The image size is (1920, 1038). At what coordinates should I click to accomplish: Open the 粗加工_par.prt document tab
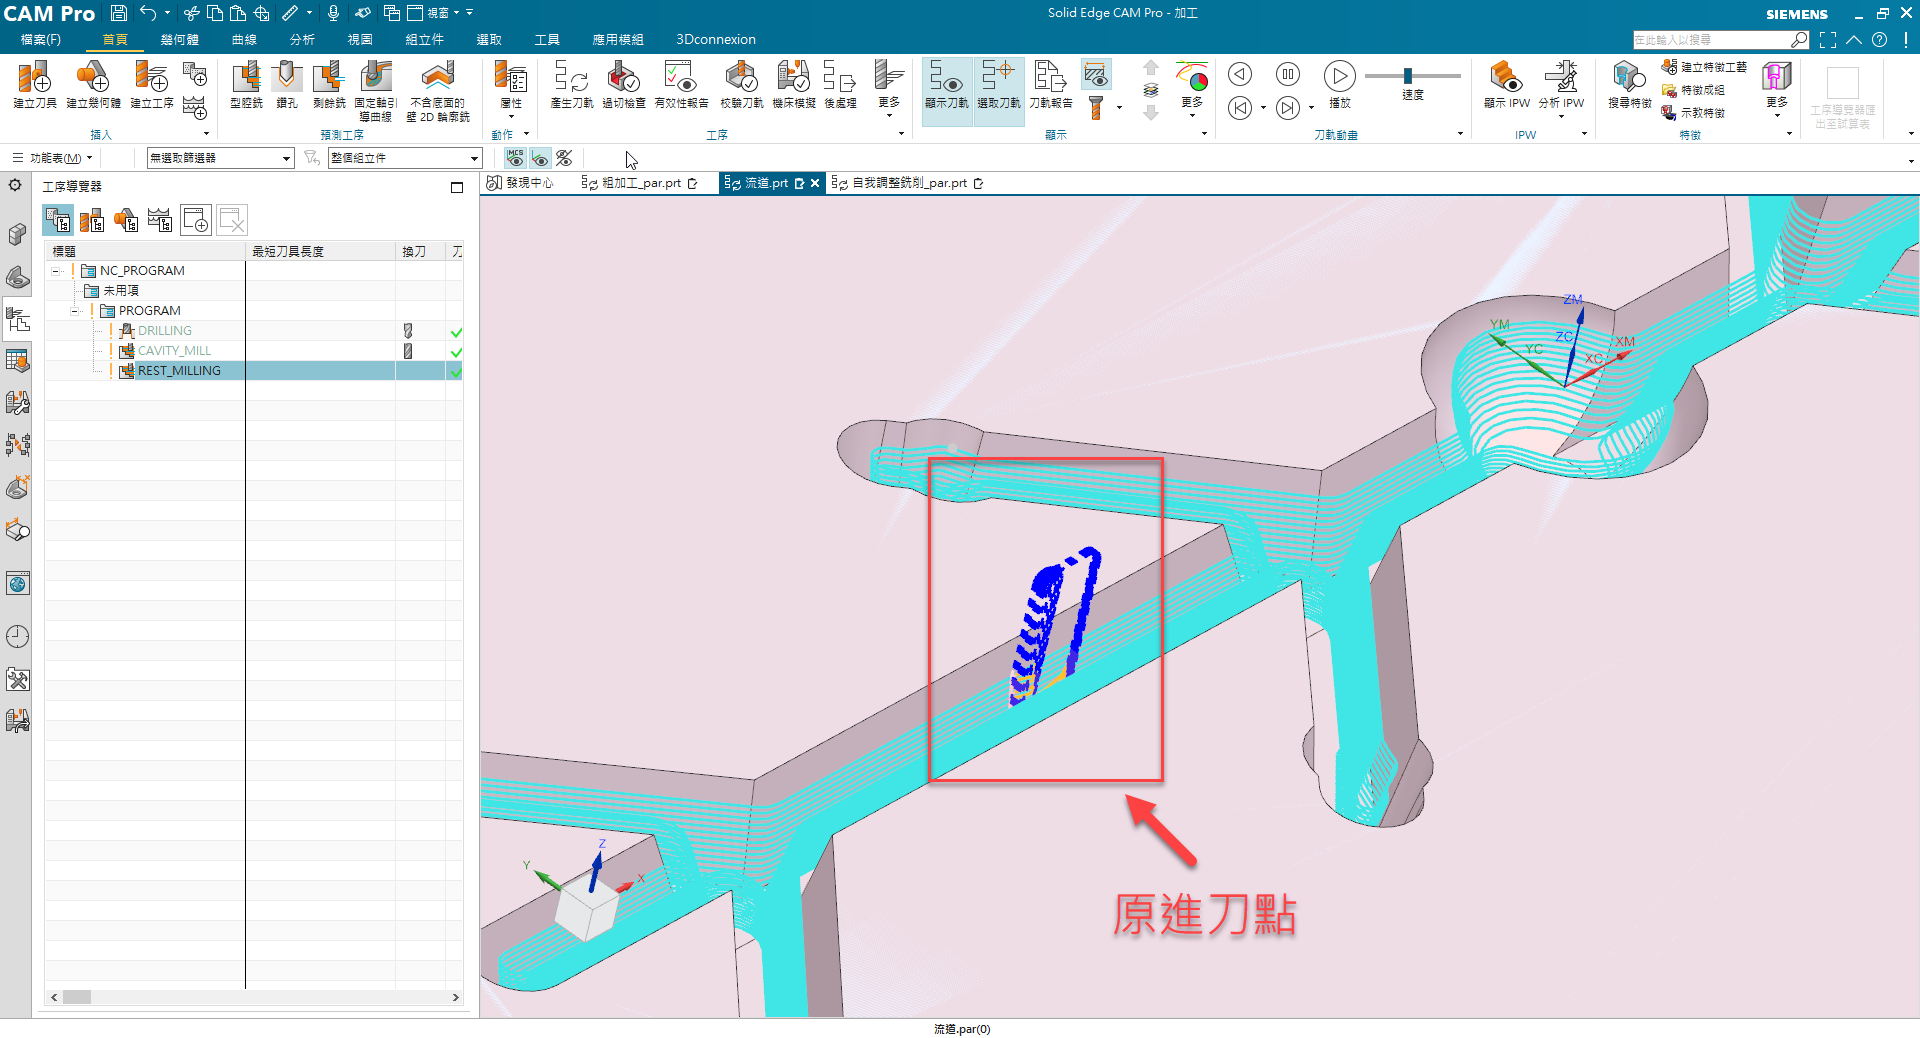640,183
